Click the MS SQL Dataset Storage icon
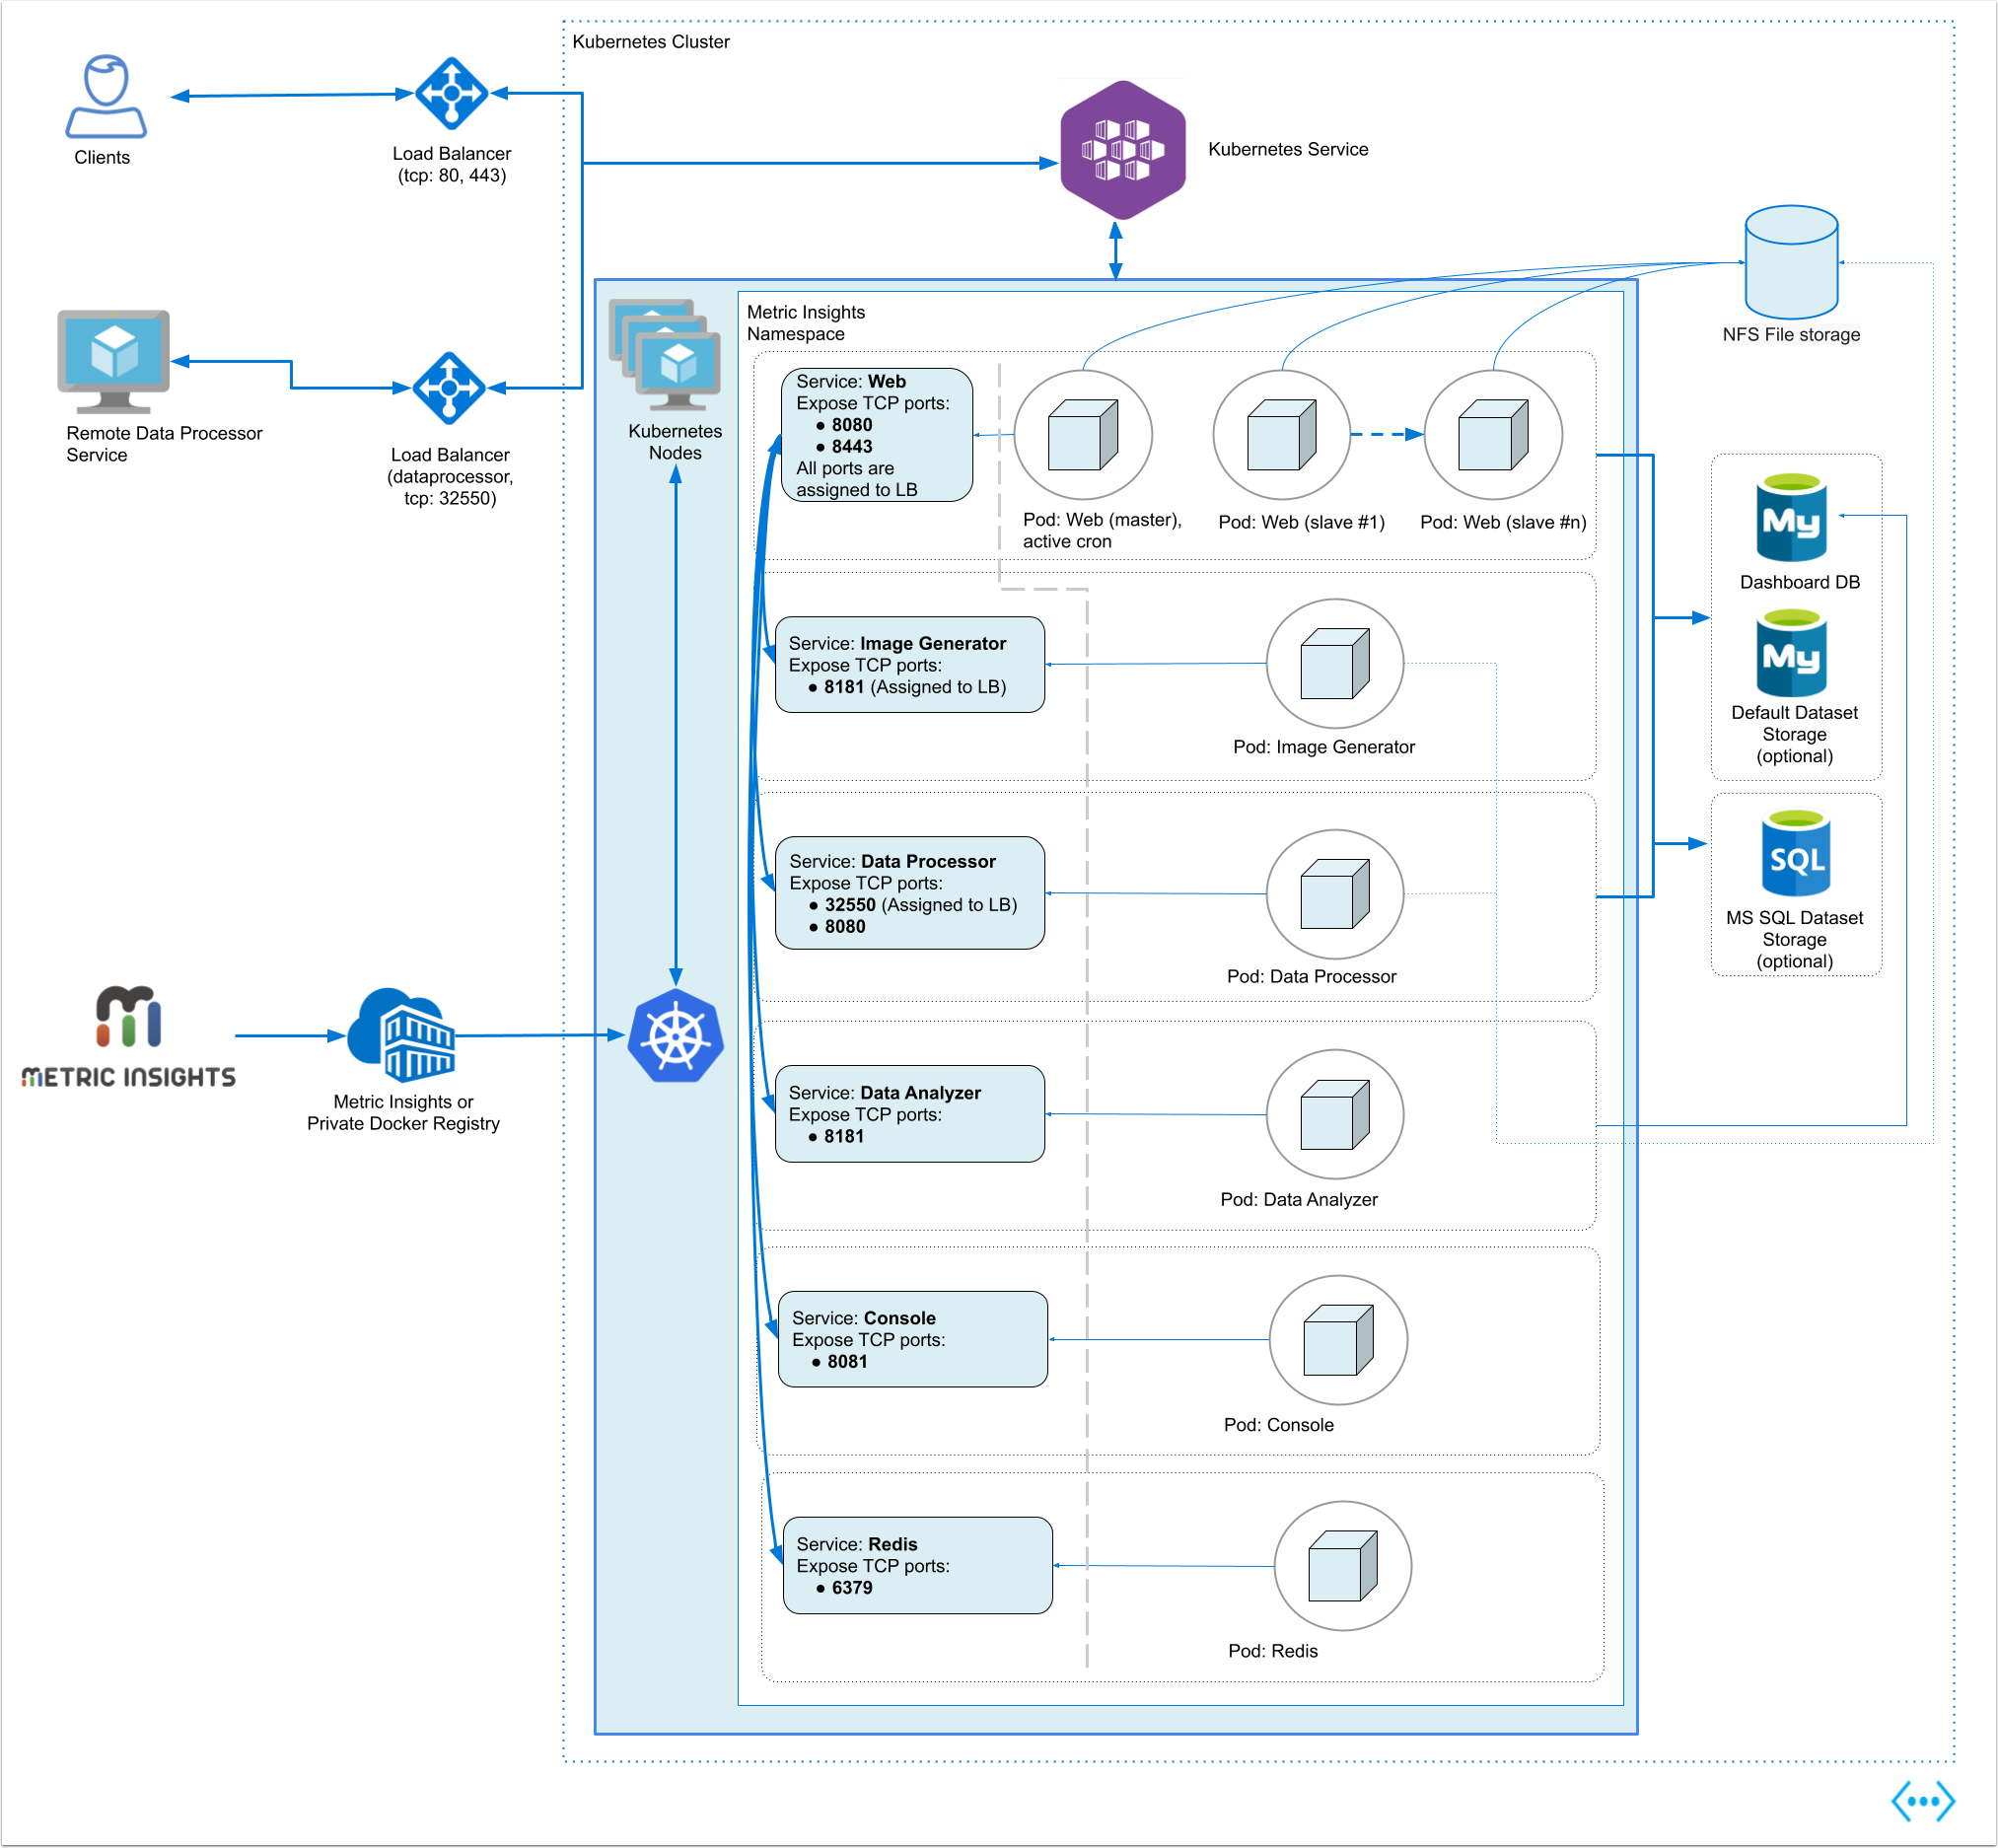The height and width of the screenshot is (1848, 1998). [x=1795, y=853]
